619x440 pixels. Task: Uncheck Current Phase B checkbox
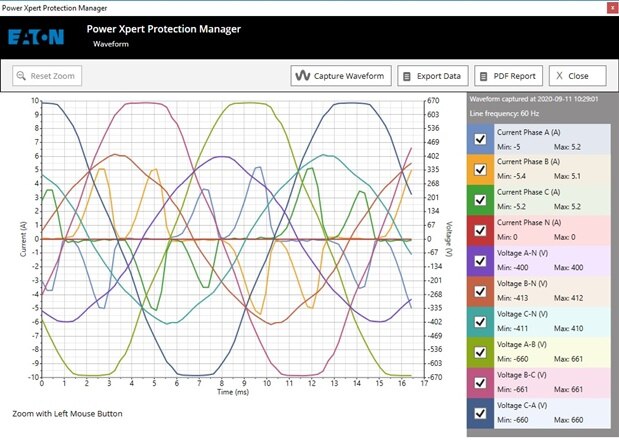[480, 169]
